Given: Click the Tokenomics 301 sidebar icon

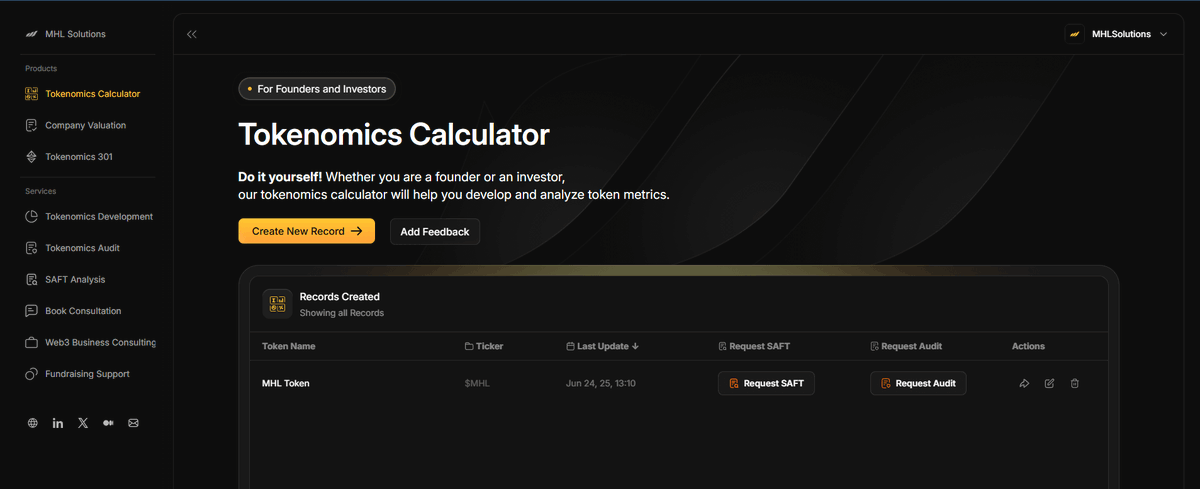Looking at the screenshot, I should tap(32, 156).
